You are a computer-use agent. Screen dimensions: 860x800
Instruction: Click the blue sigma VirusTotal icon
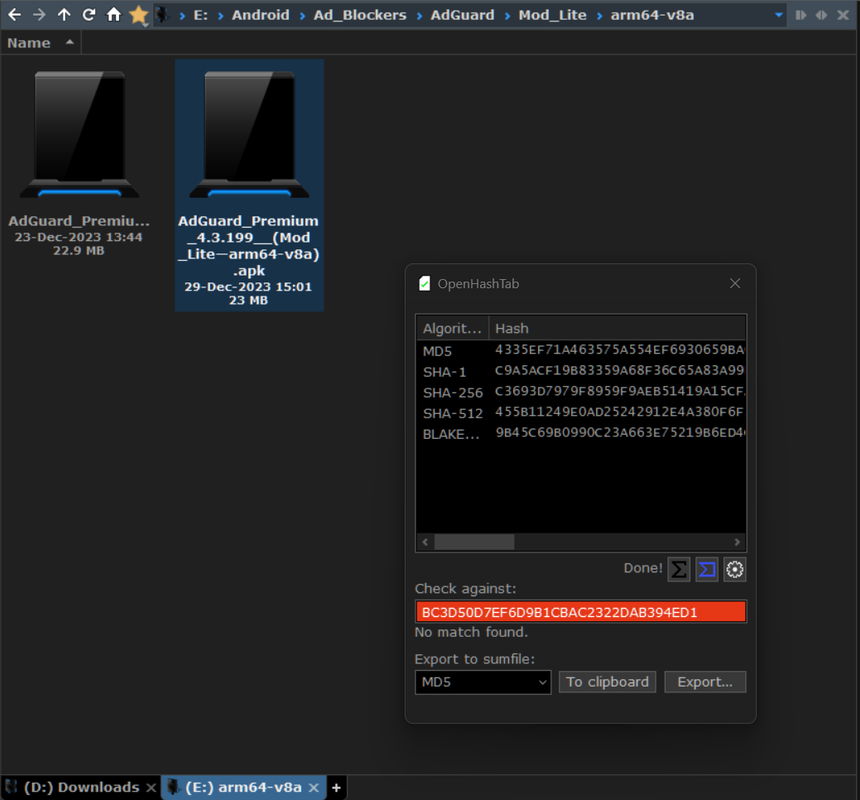click(706, 569)
